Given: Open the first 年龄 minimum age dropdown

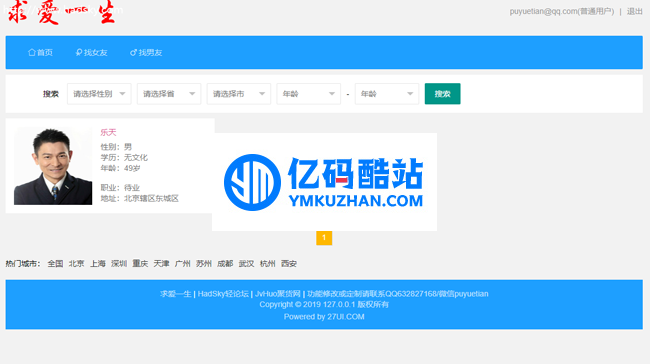Looking at the screenshot, I should [x=308, y=94].
